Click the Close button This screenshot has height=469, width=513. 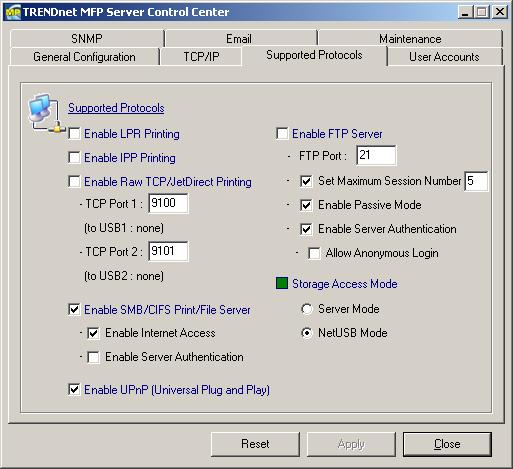click(x=447, y=444)
